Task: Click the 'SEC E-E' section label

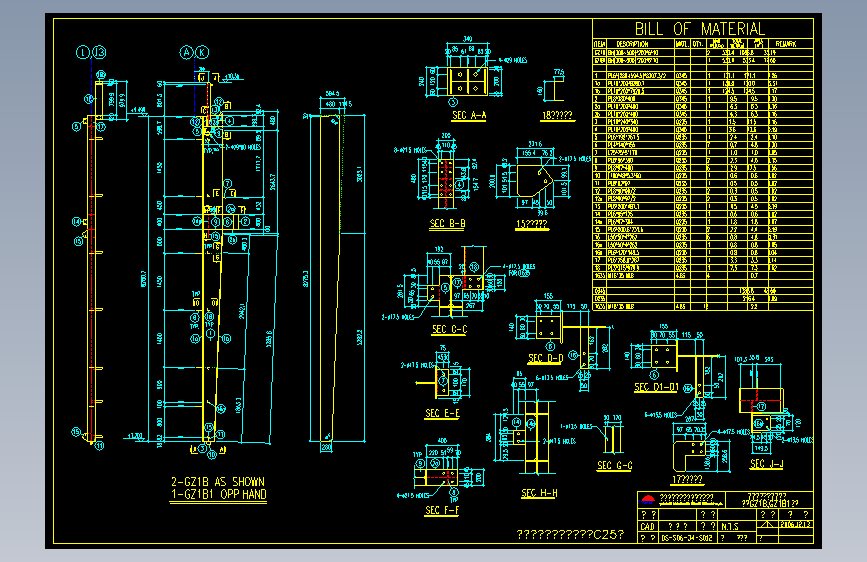Action: (x=442, y=413)
